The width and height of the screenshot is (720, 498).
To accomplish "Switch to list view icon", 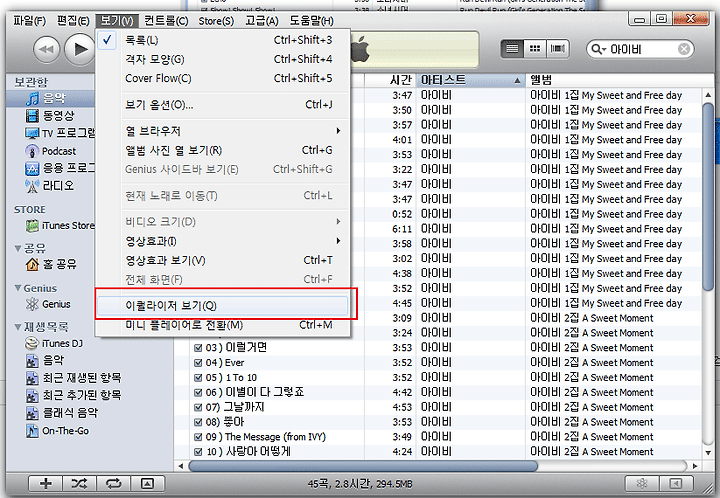I will [x=512, y=49].
